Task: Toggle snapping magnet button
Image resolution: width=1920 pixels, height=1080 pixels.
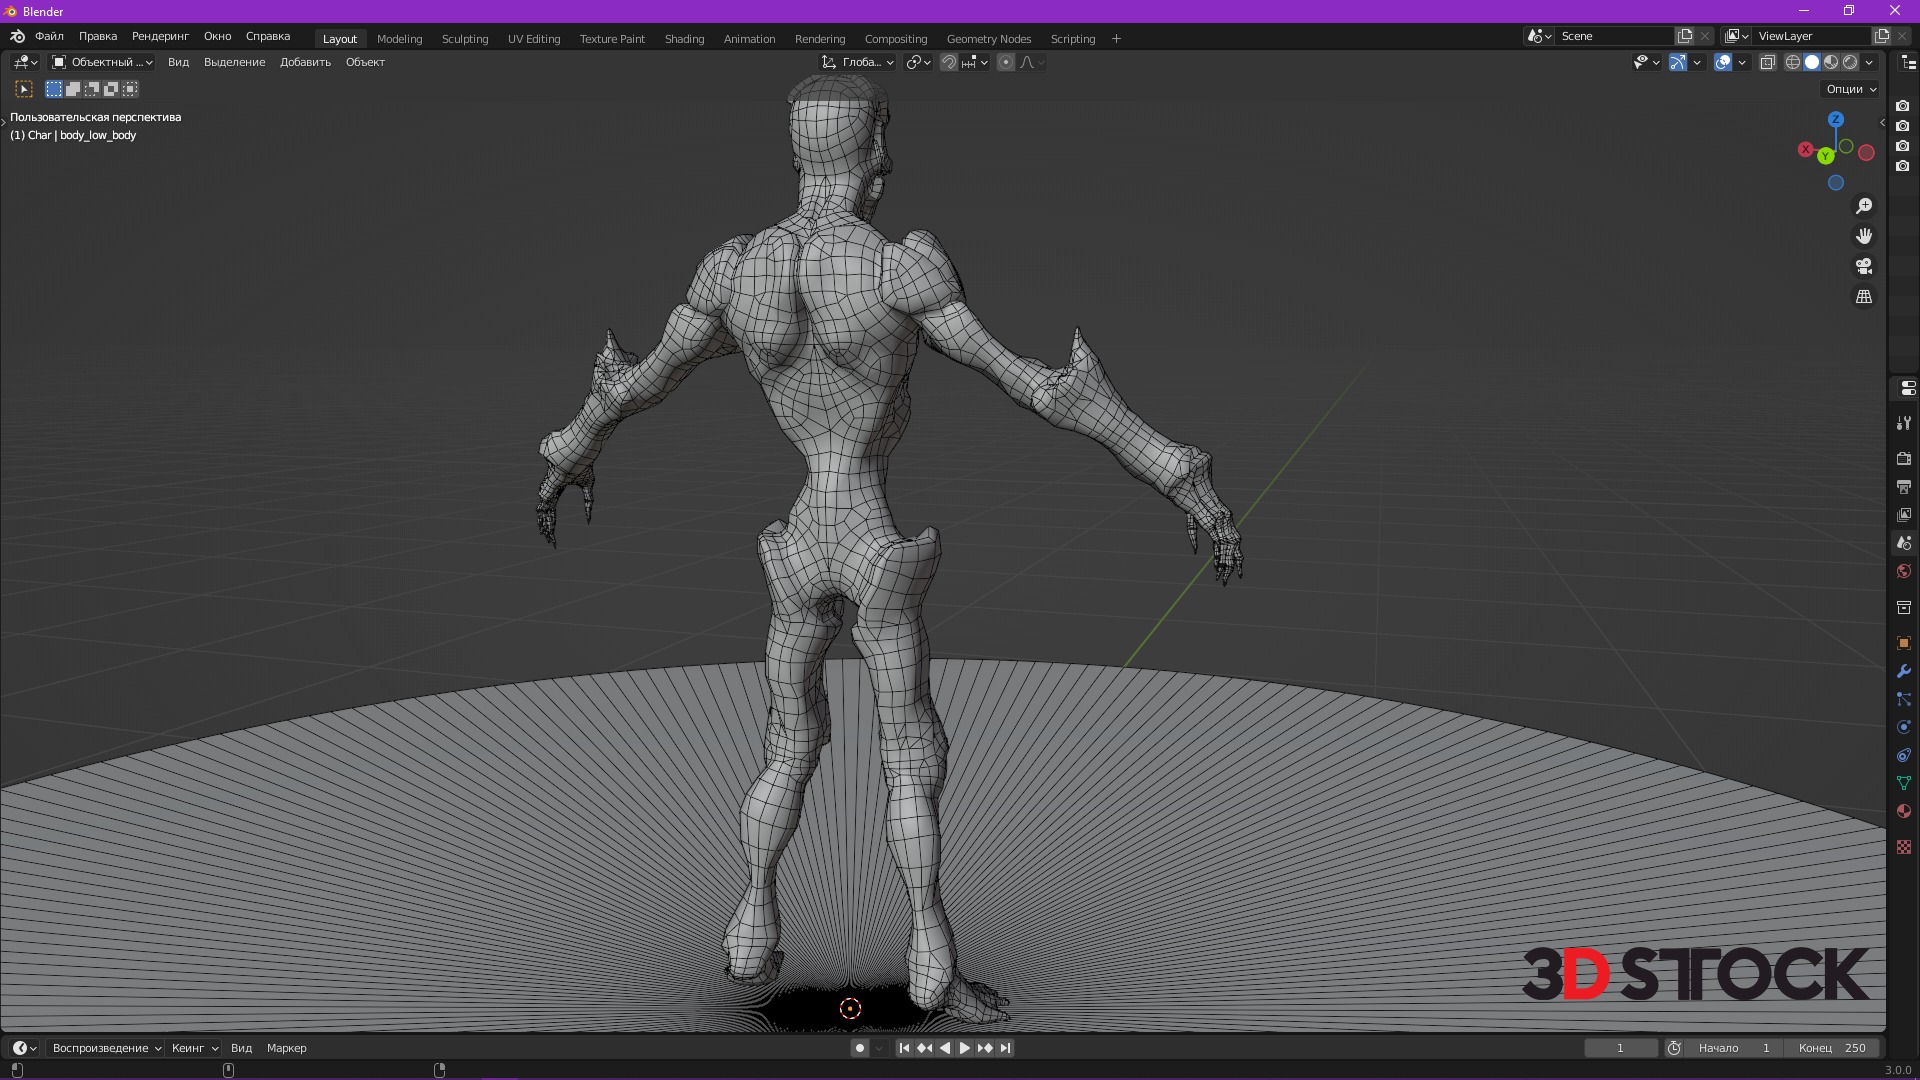Action: pos(949,62)
